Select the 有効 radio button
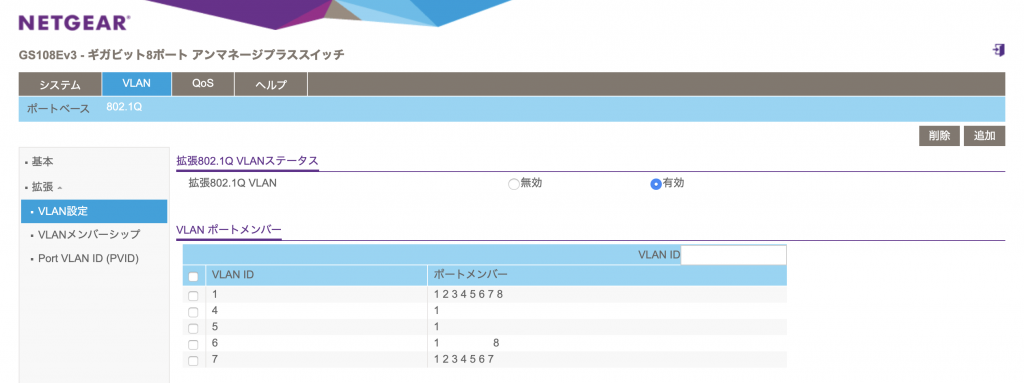The image size is (1024, 383). [656, 184]
